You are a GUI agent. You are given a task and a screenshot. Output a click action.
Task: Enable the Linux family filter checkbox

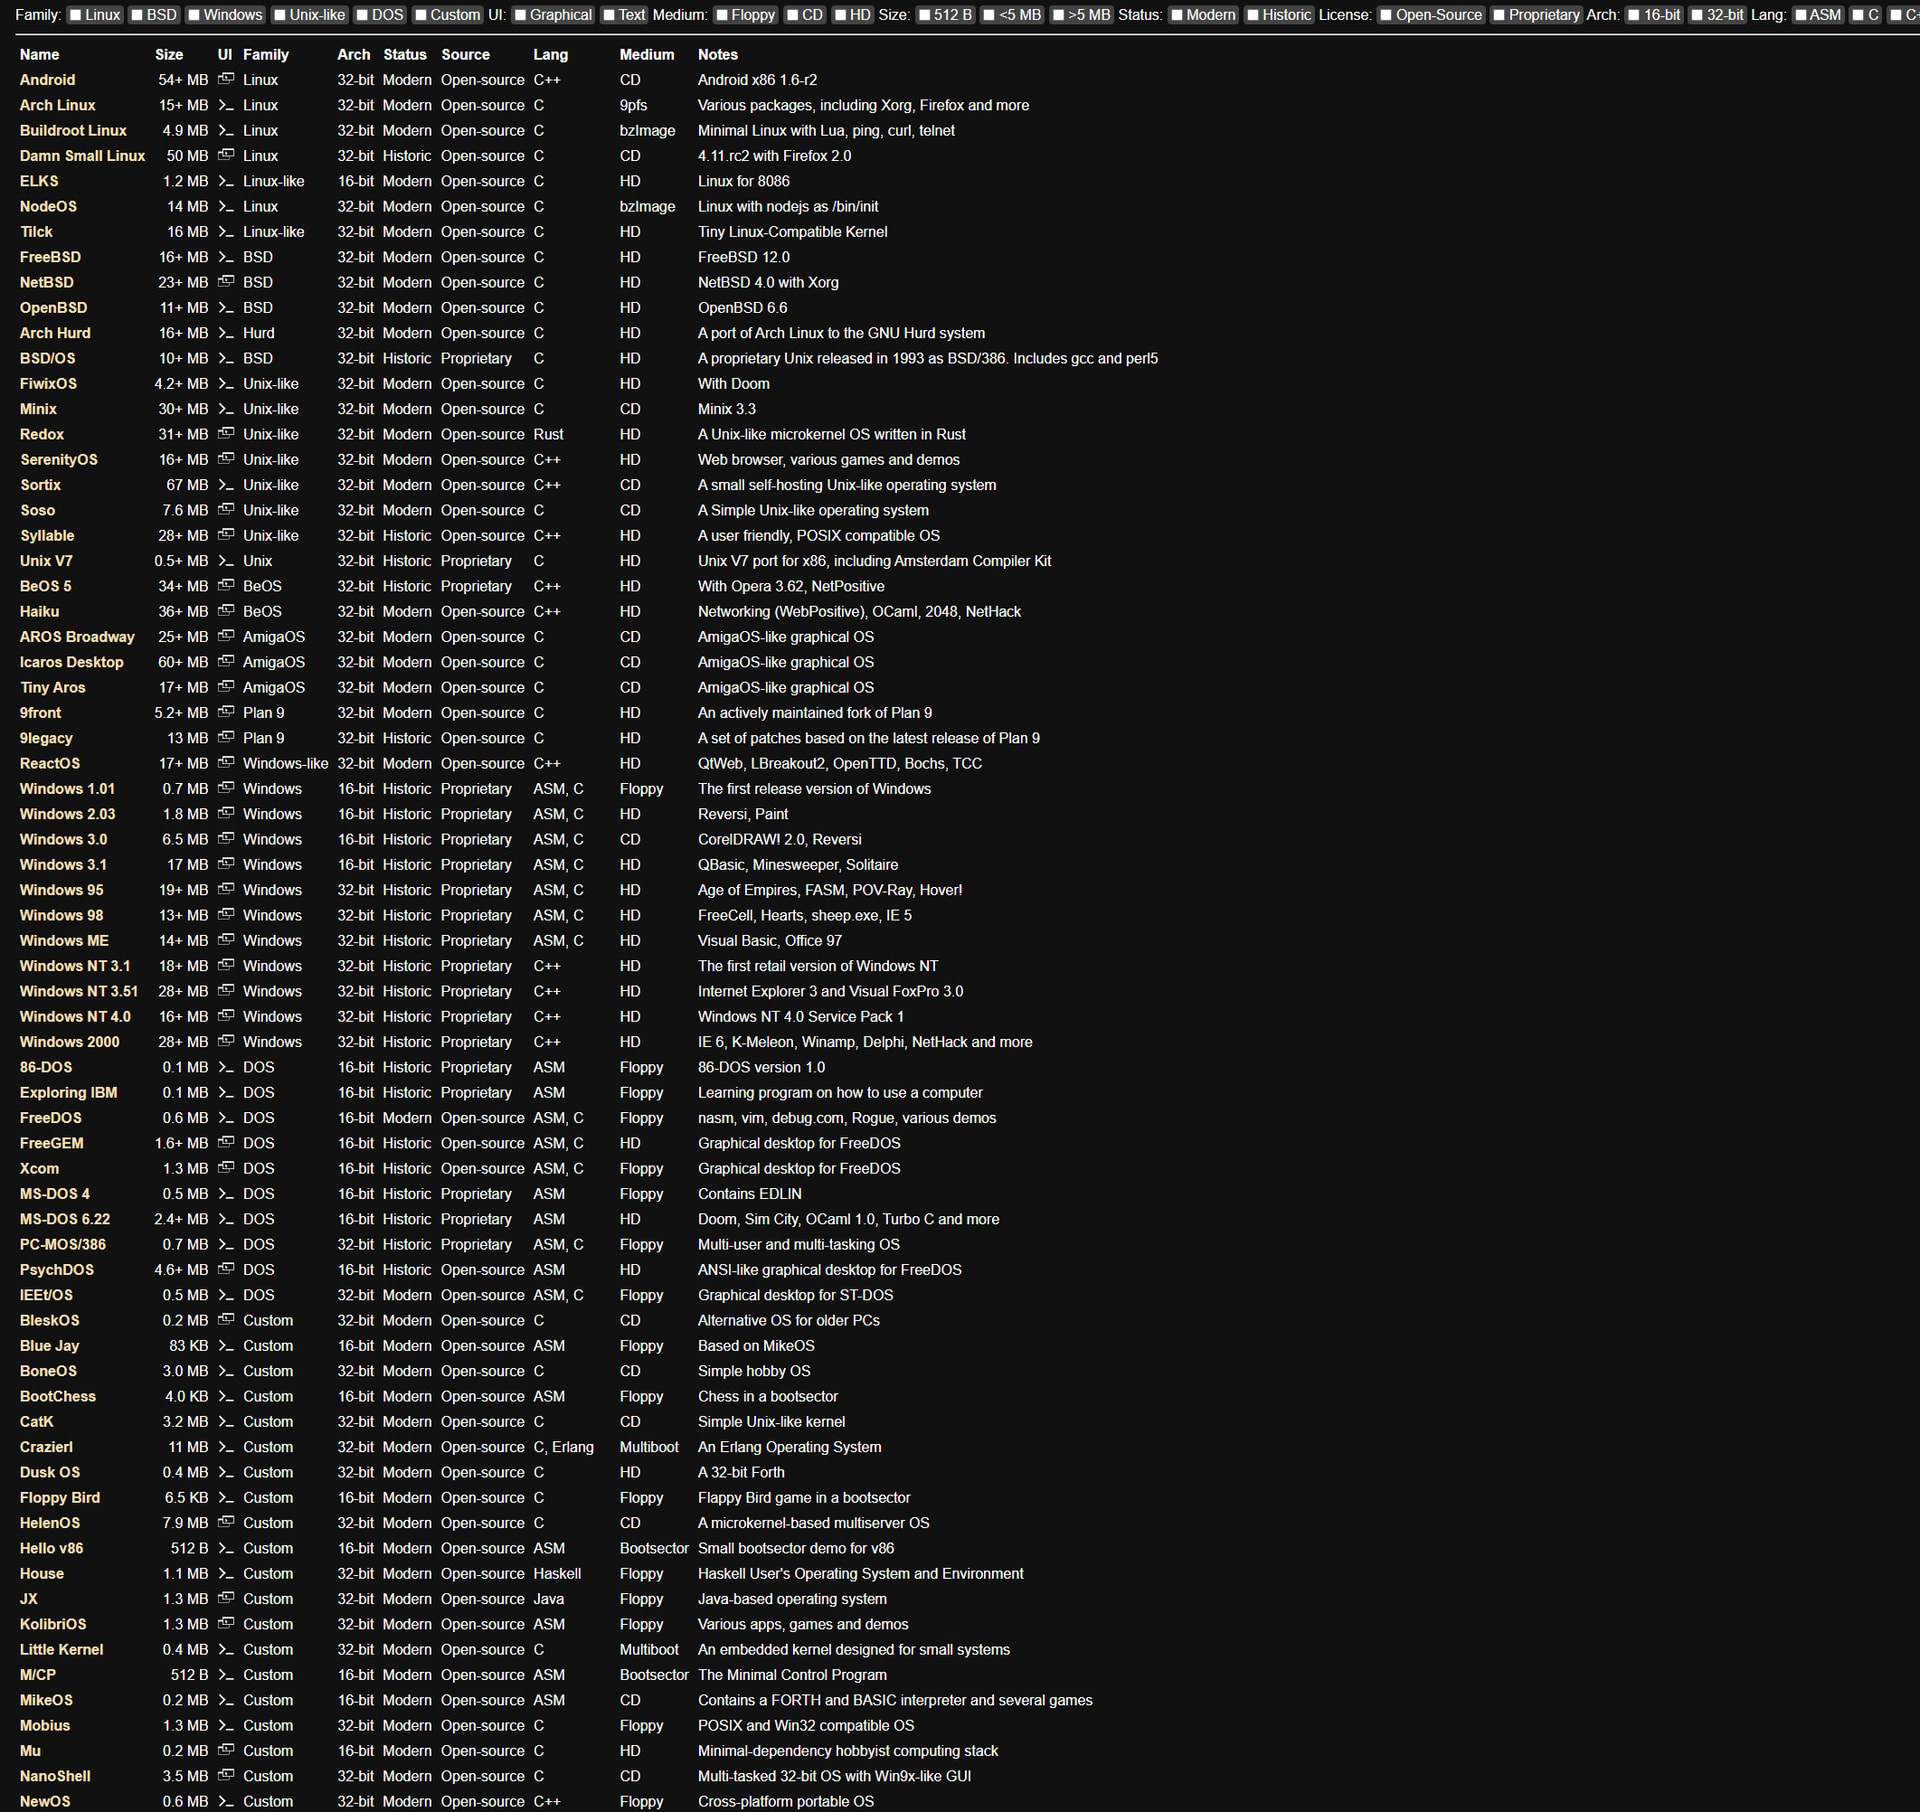[75, 15]
